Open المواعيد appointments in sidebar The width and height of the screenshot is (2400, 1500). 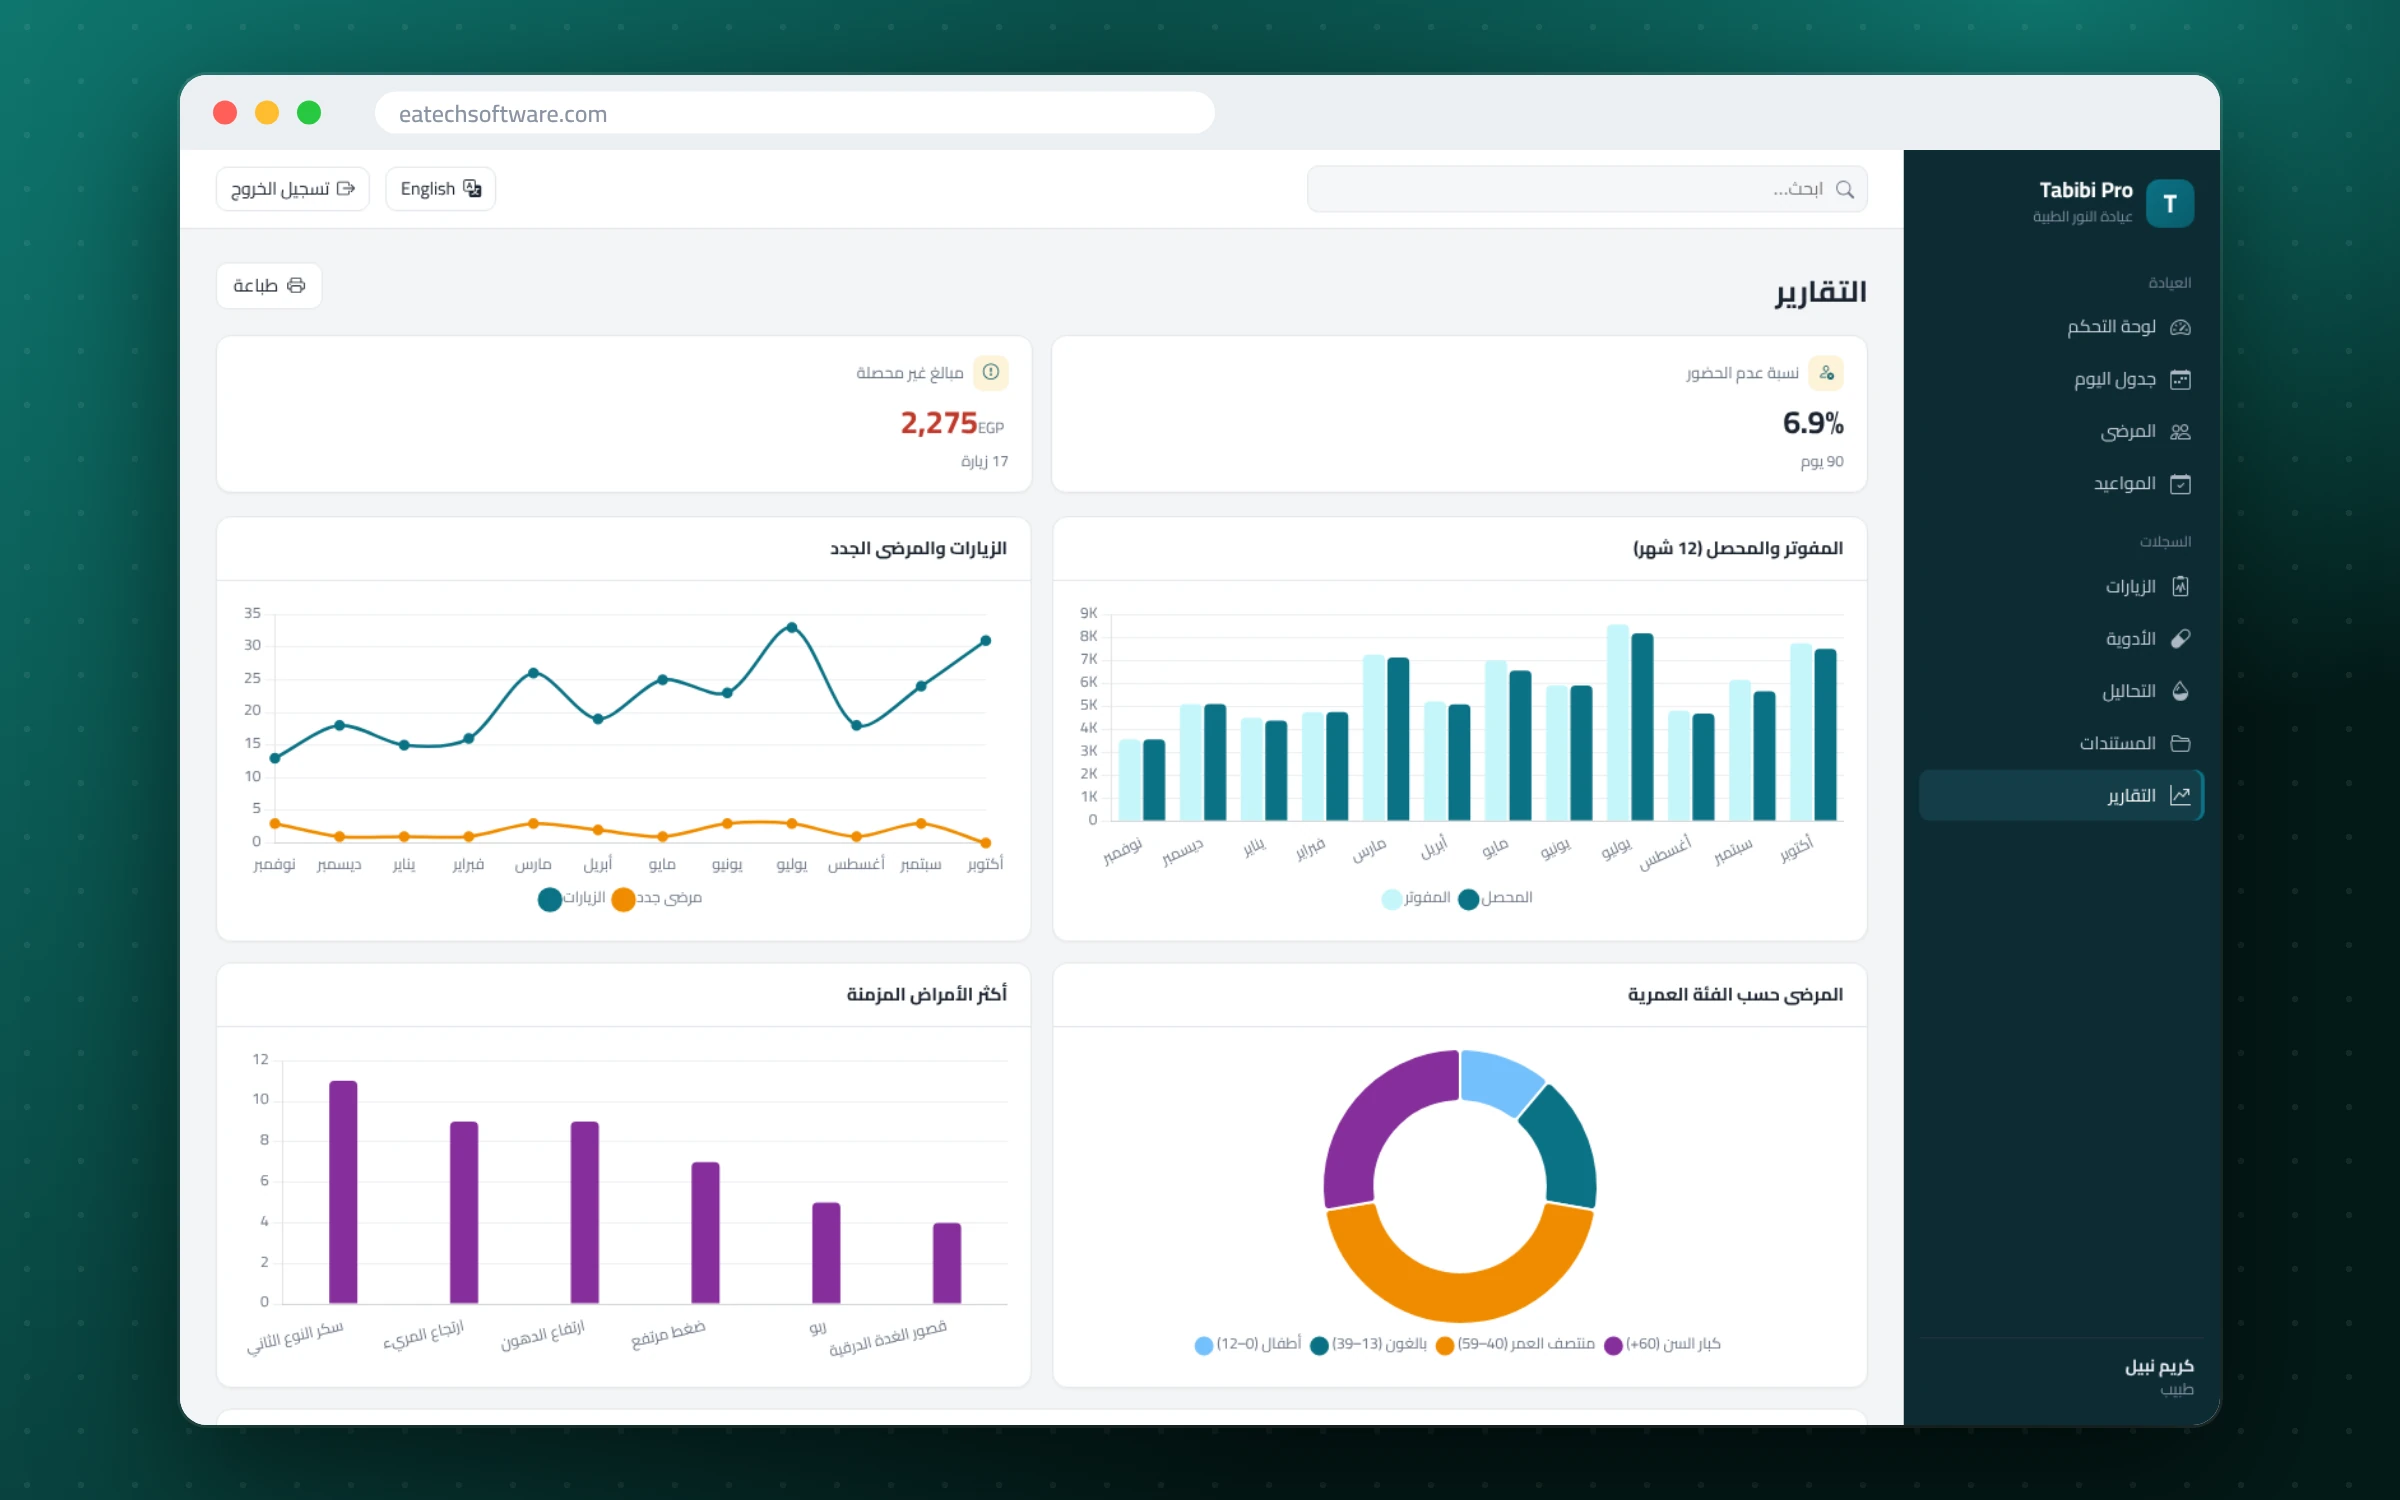(x=2061, y=484)
